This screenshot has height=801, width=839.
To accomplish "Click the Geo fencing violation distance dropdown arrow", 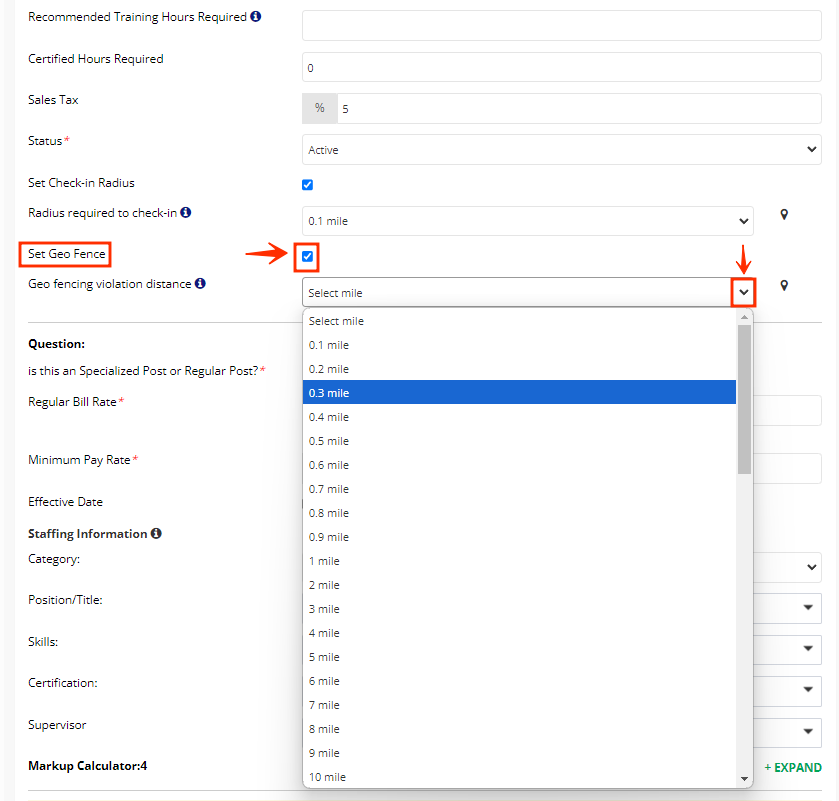I will pos(743,293).
